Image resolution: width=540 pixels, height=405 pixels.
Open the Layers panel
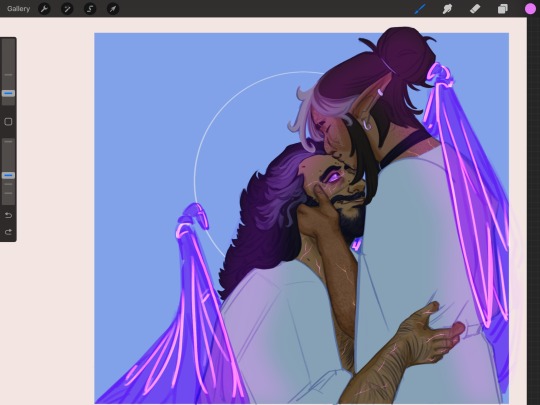[502, 9]
